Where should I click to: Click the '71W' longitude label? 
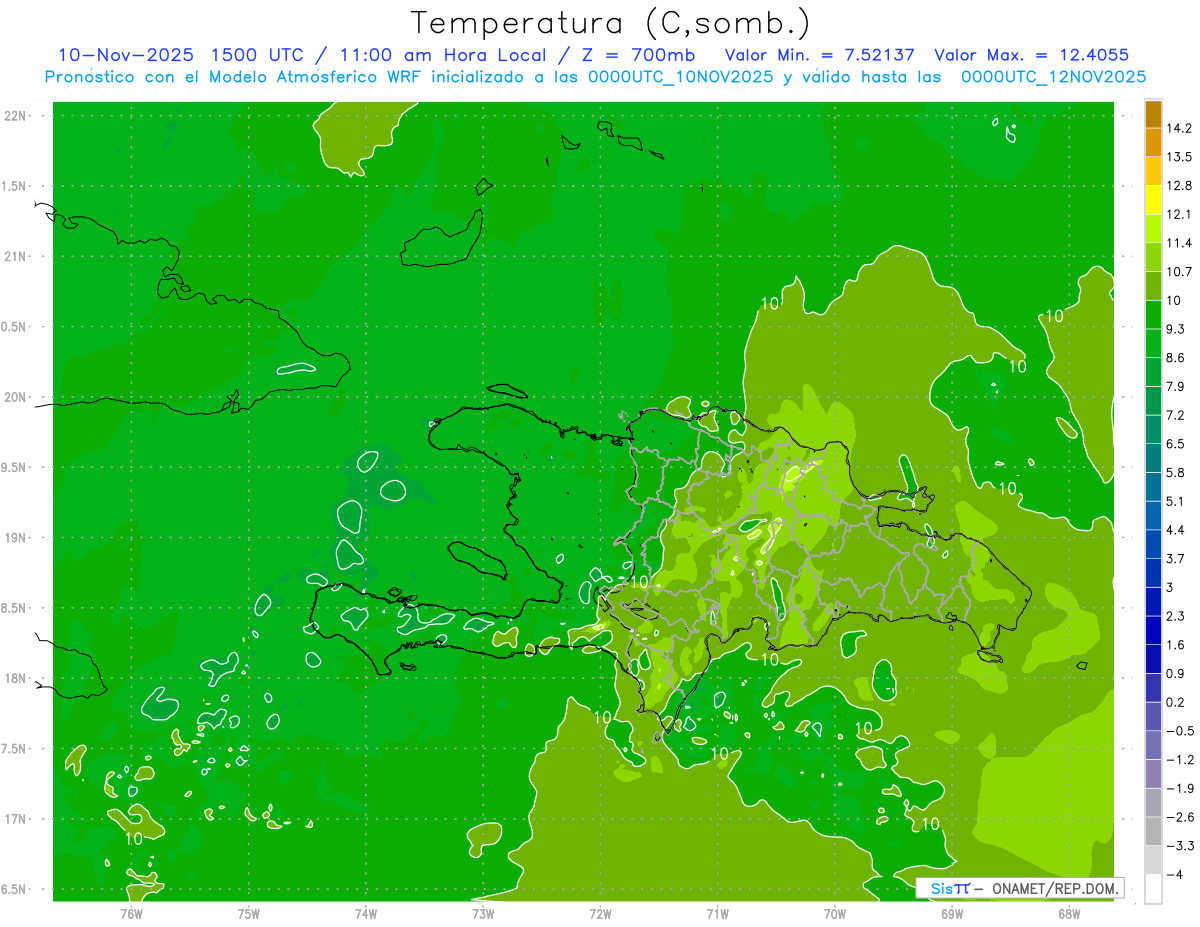pos(717,913)
